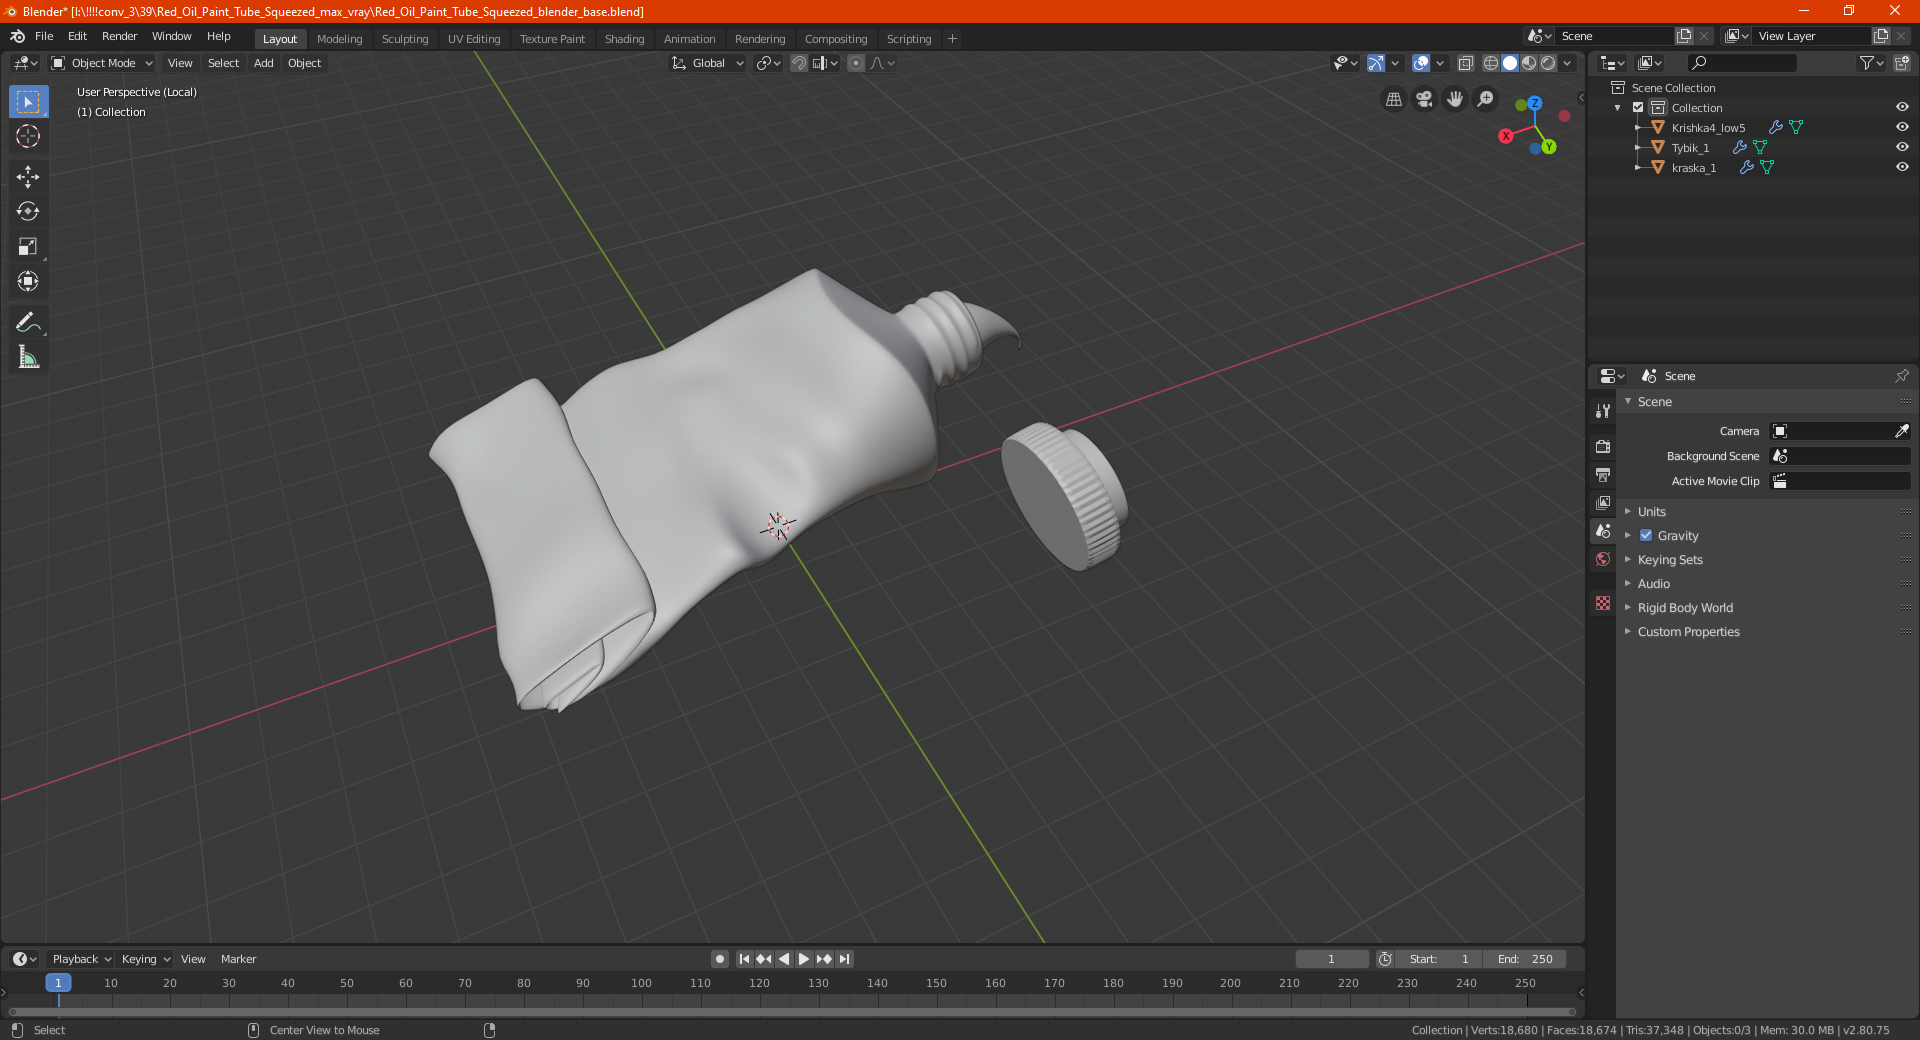1920x1040 pixels.
Task: Activate the Scale tool
Action: (x=28, y=246)
